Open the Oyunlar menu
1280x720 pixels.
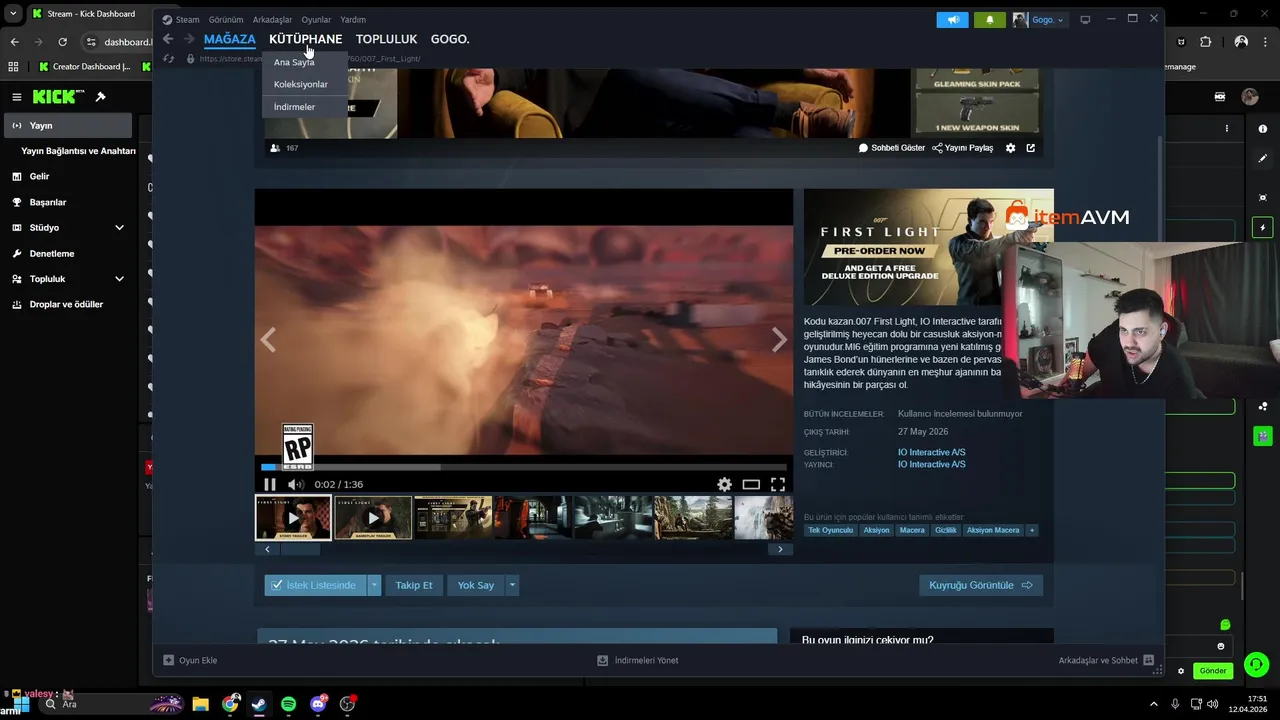tap(316, 20)
